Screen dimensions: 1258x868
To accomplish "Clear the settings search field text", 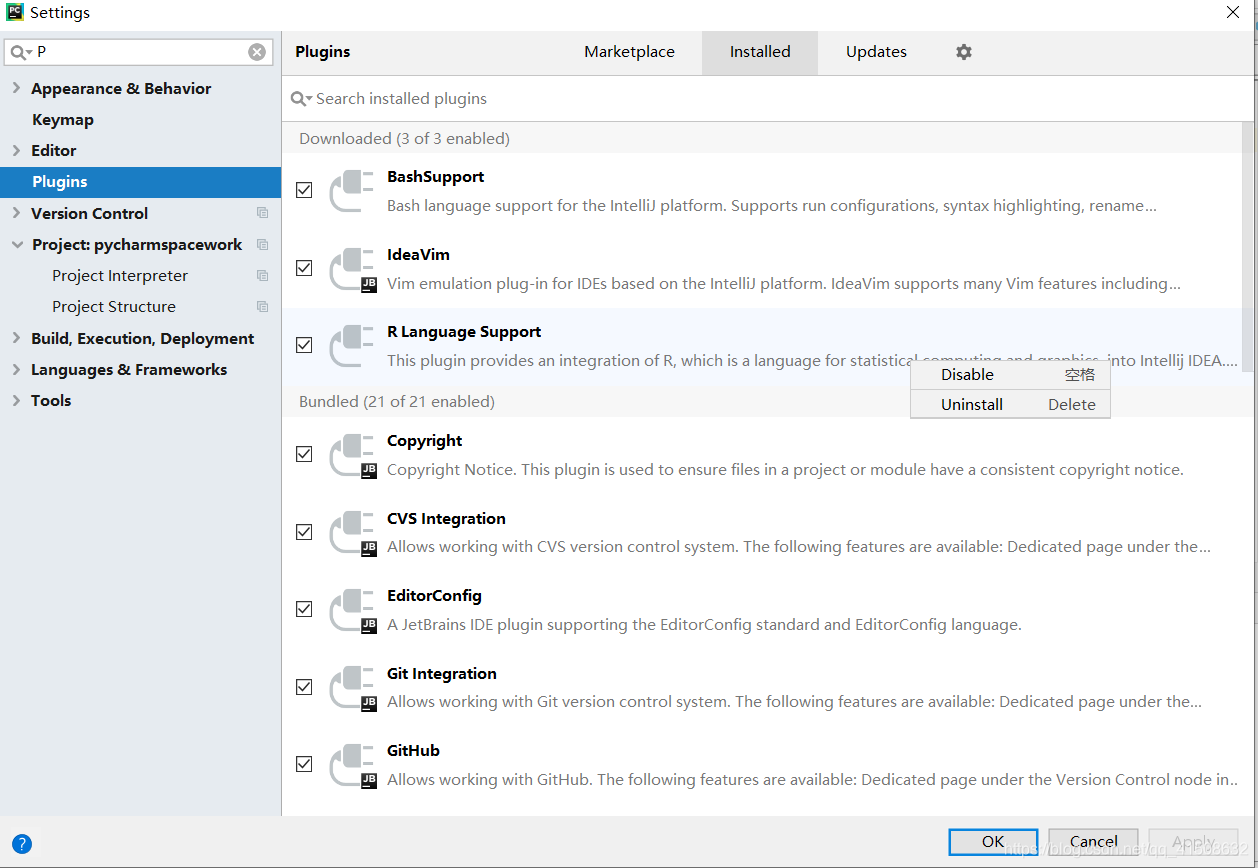I will click(x=257, y=52).
